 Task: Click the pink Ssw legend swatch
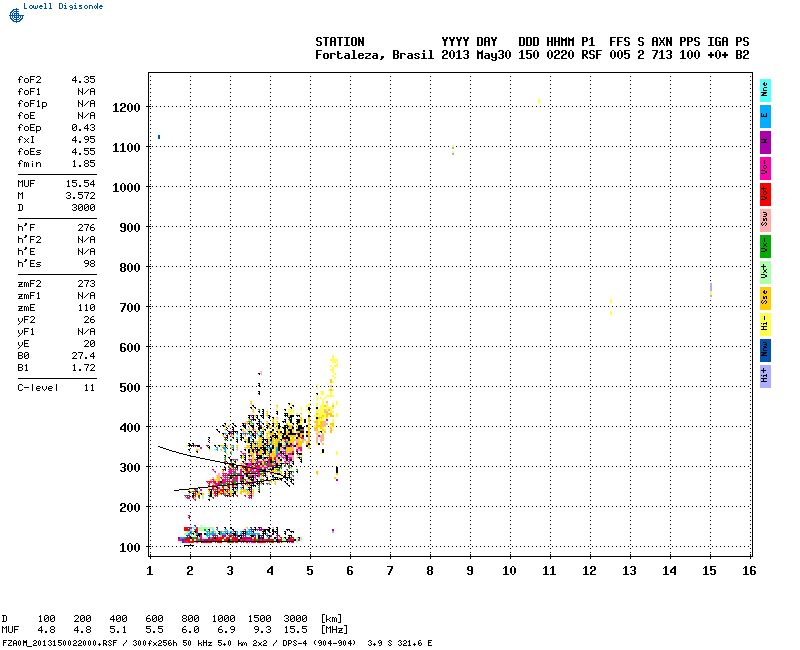[x=765, y=220]
